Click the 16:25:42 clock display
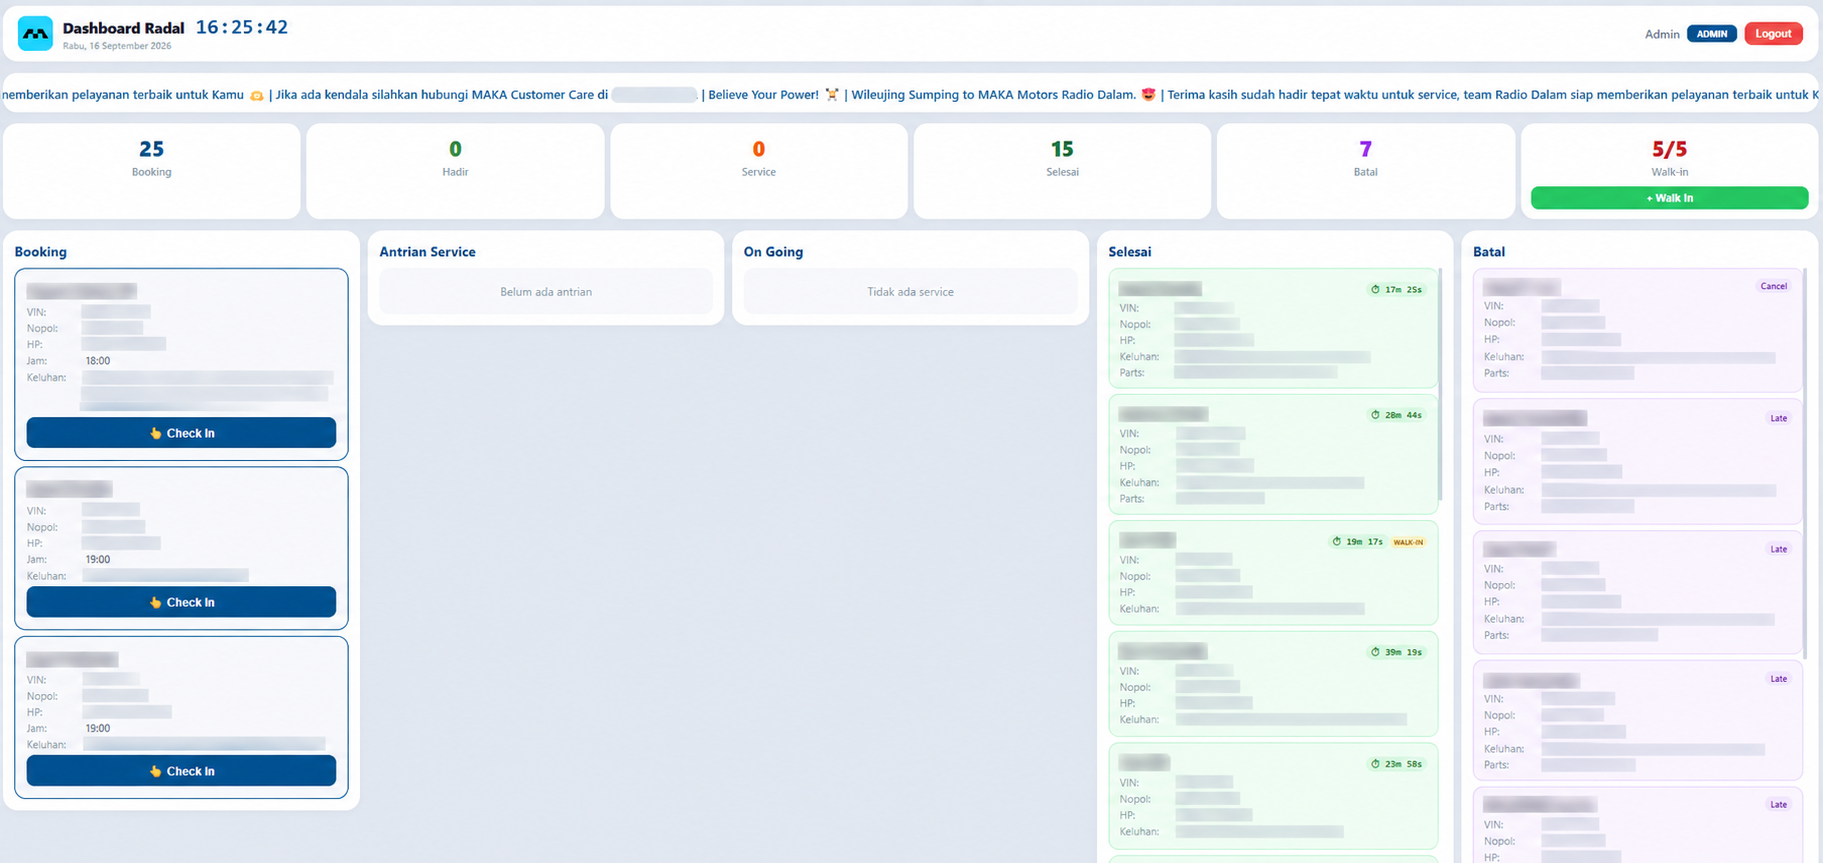 pos(242,27)
